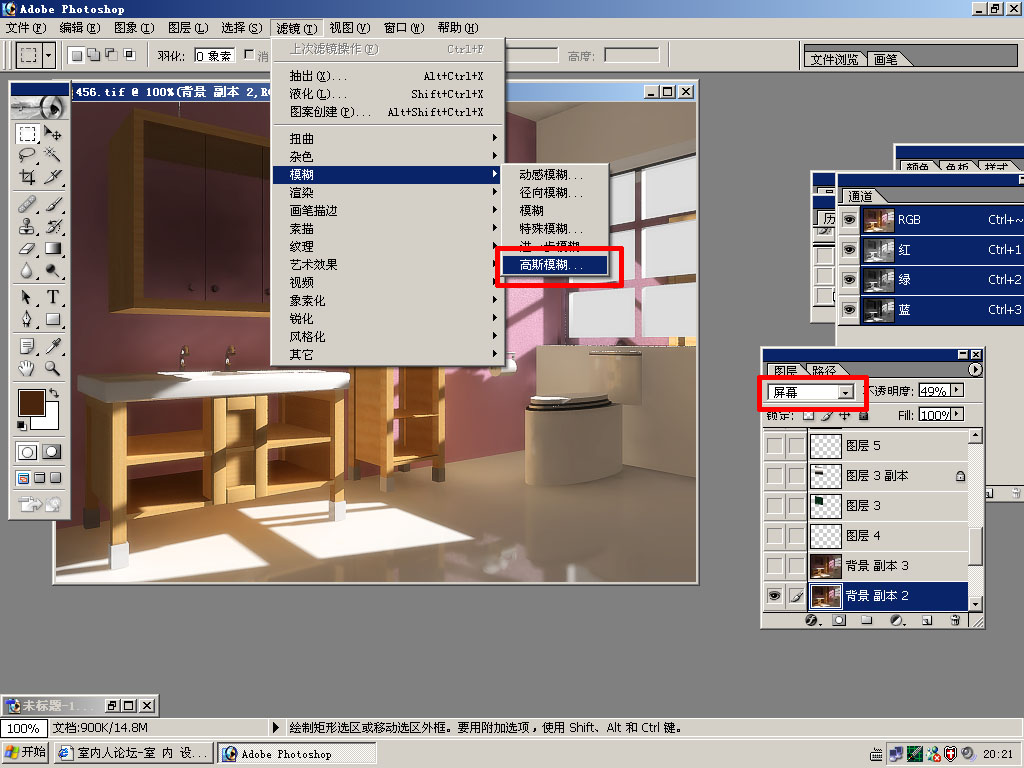Viewport: 1024px width, 768px height.
Task: Hide the 背景 副本 2 layer
Action: click(x=775, y=596)
